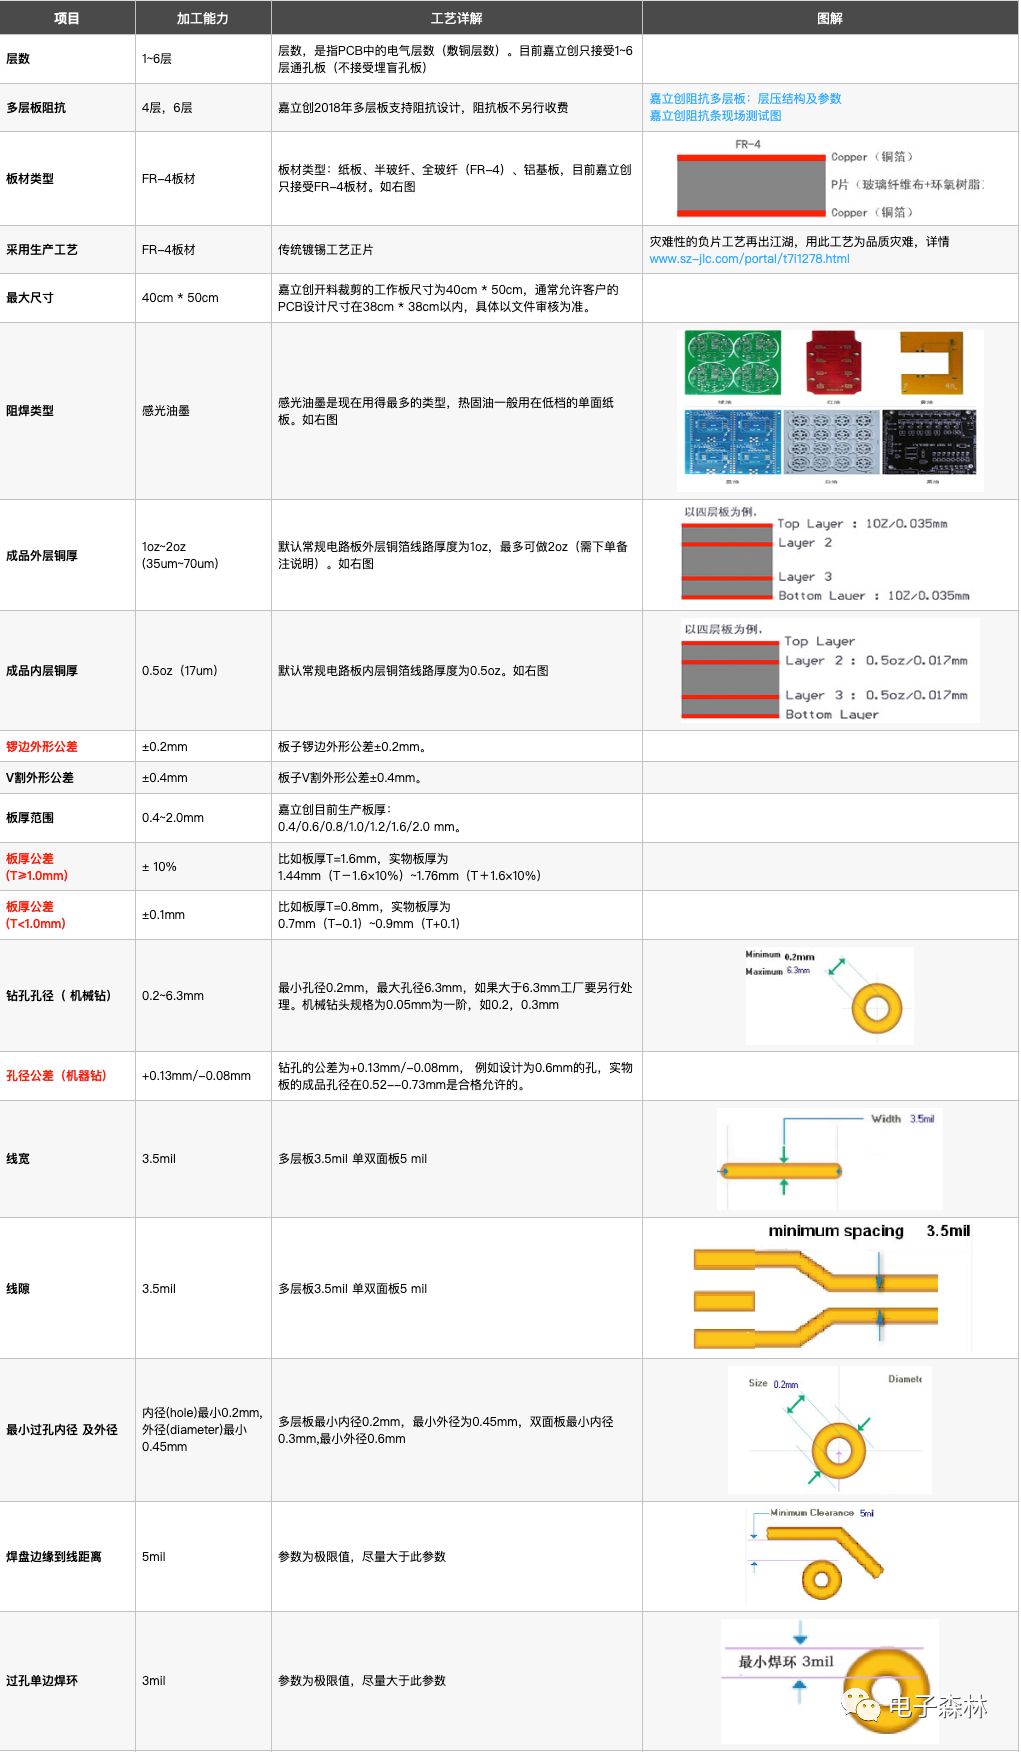The image size is (1021, 1752).
Task: Select the 0.4~2.0mm capability cell
Action: tap(173, 818)
